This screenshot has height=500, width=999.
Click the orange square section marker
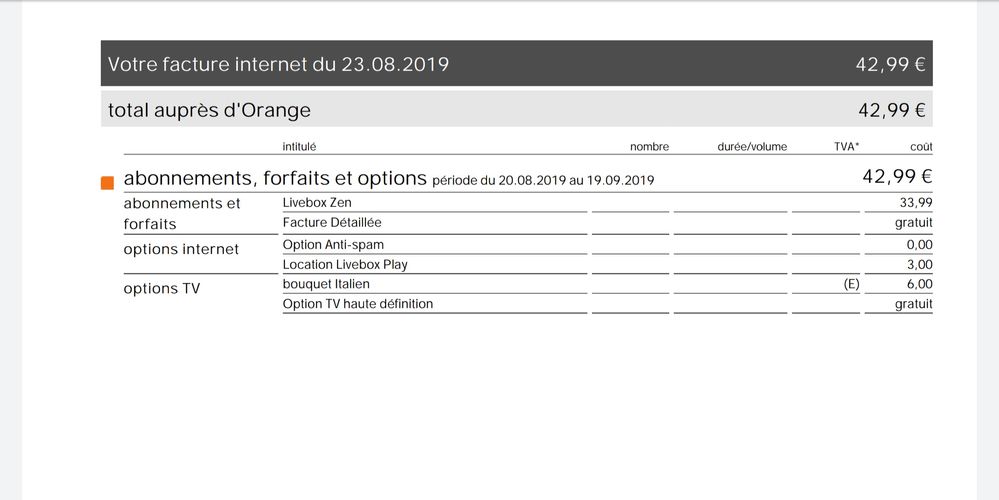(x=107, y=183)
